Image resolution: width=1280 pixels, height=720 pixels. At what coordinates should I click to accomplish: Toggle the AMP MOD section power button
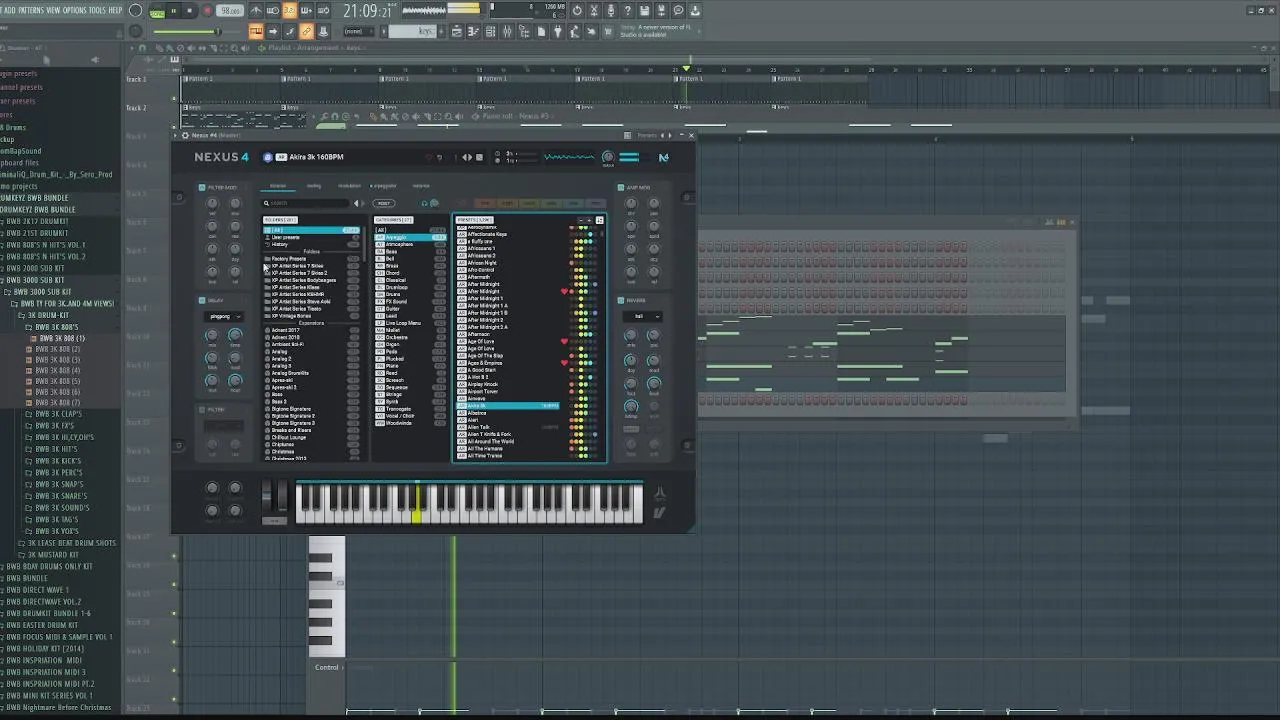click(x=621, y=188)
